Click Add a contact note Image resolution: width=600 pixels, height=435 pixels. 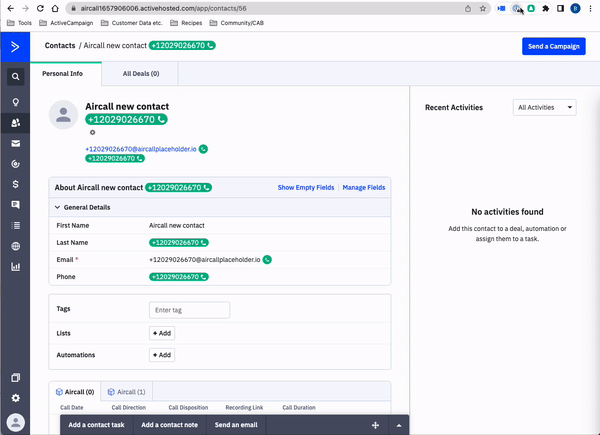click(x=170, y=425)
